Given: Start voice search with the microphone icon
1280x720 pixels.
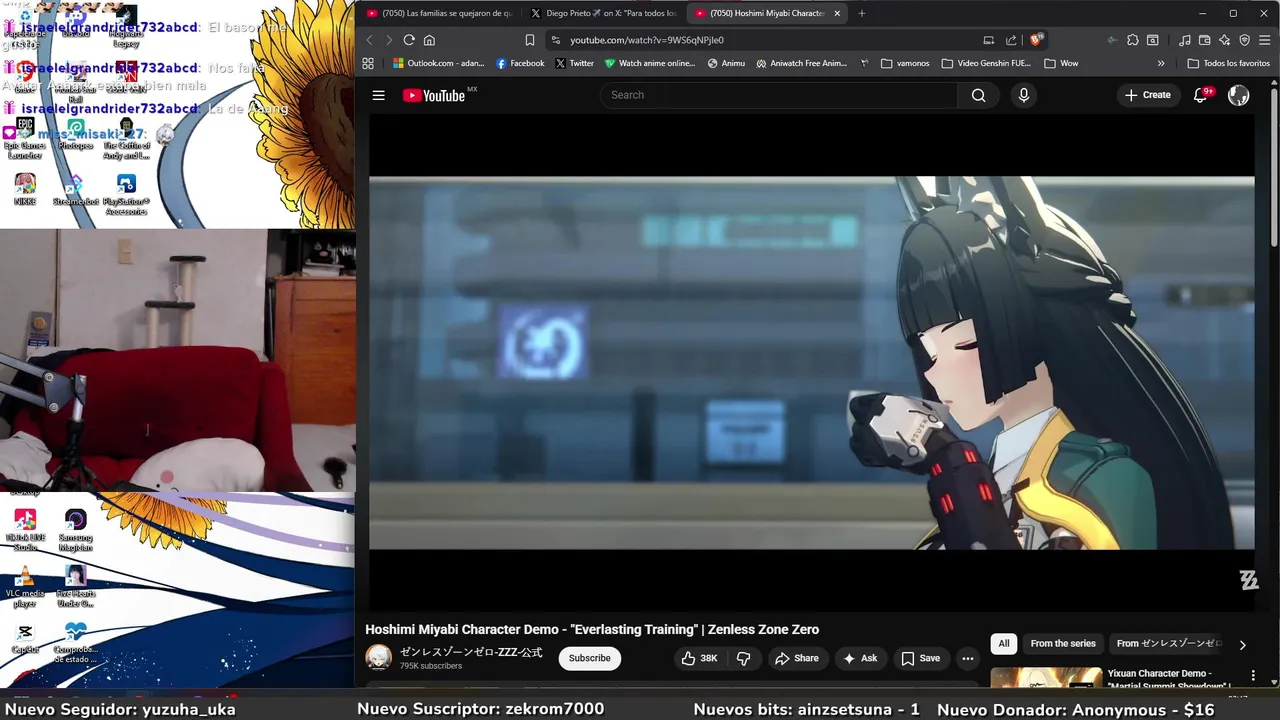Looking at the screenshot, I should click(x=1023, y=95).
